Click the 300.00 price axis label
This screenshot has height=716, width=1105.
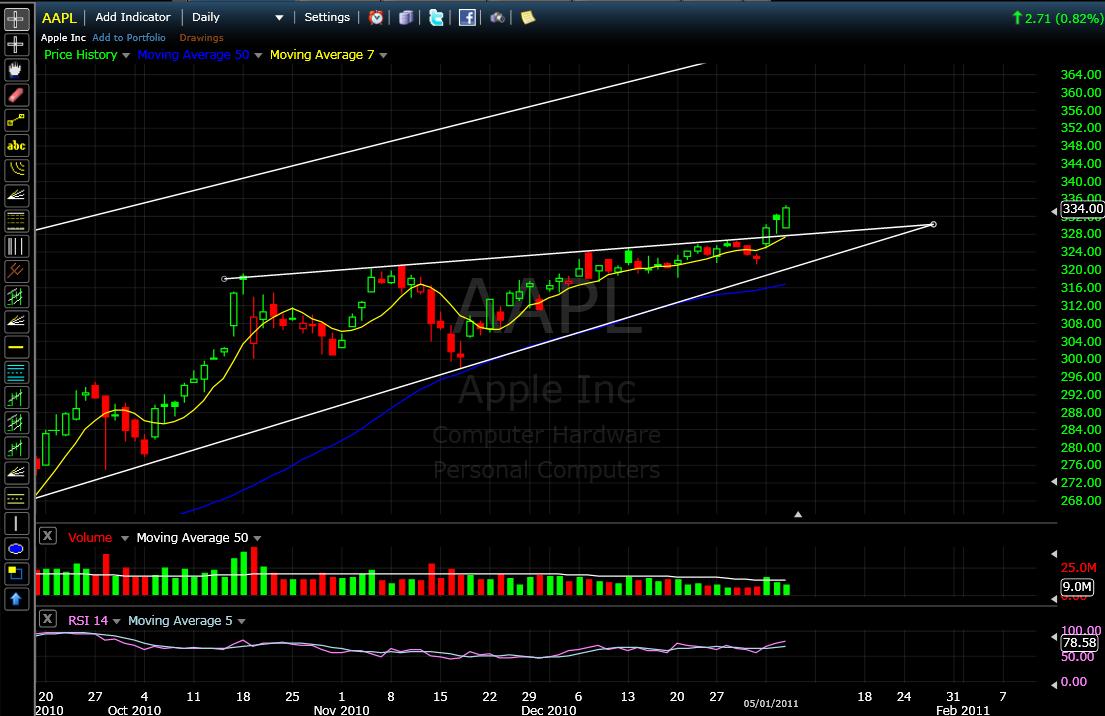(1080, 359)
